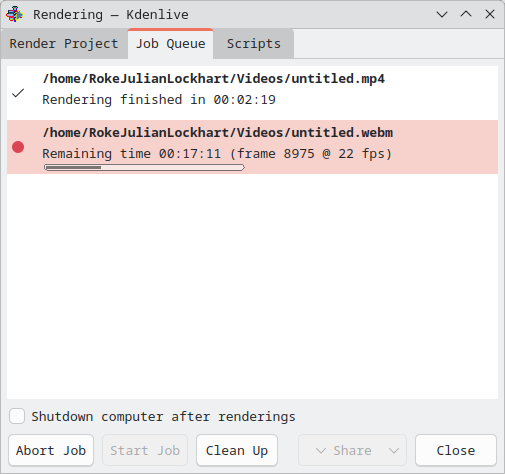
Task: Click the Share label text
Action: click(352, 451)
